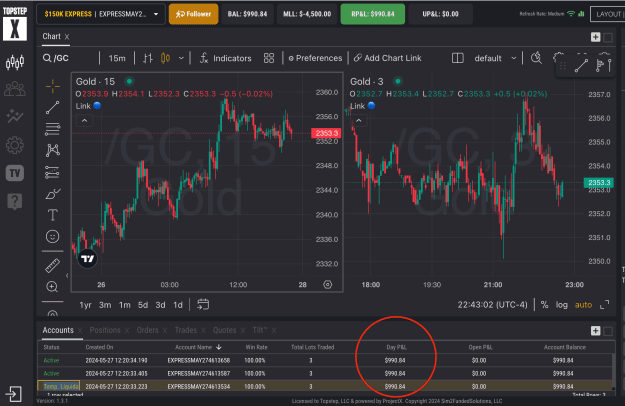
Task: Open settings gear in left sidebar
Action: coord(15,145)
